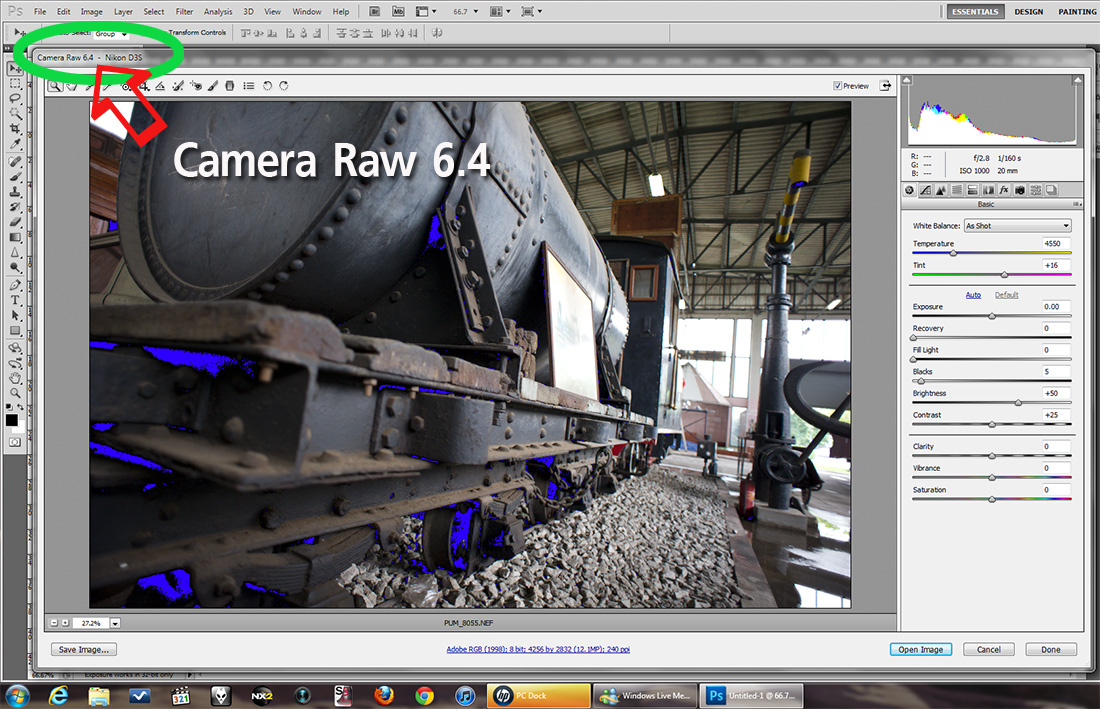
Task: Click the Open Image button
Action: pos(920,649)
